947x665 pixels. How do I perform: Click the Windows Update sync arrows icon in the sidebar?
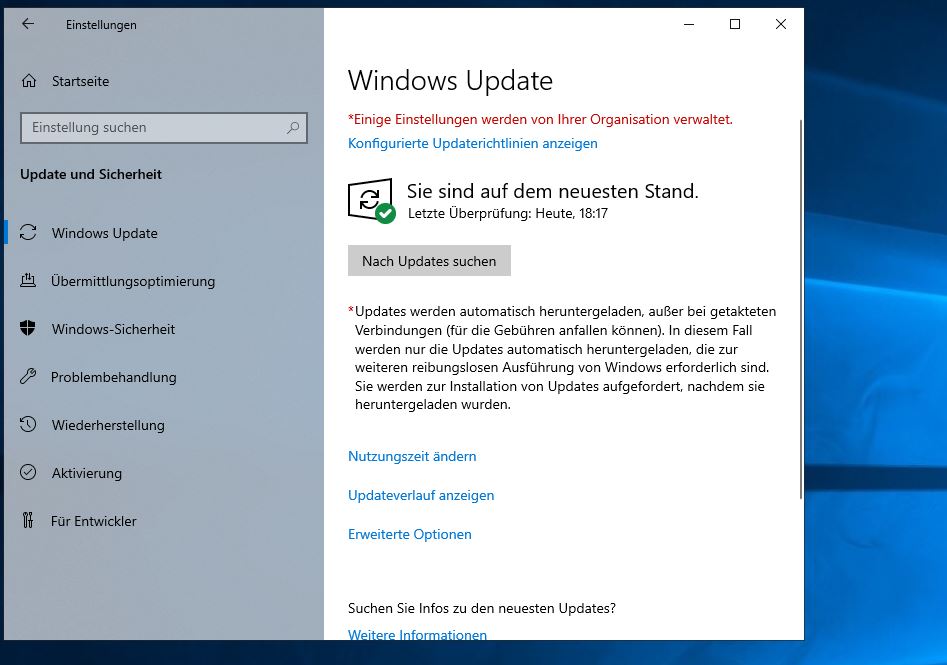28,233
